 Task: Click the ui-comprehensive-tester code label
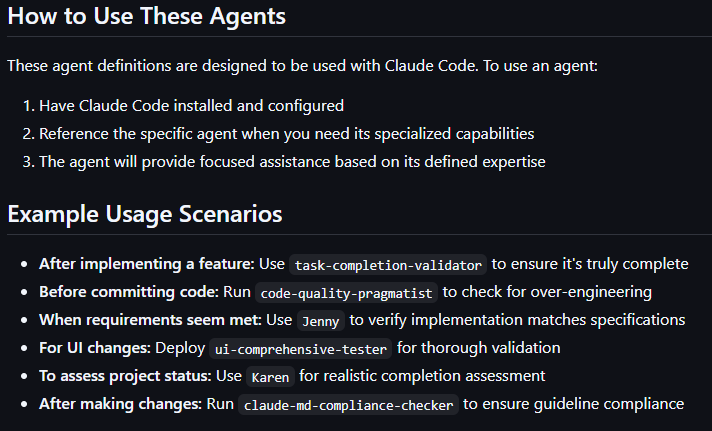[300, 349]
